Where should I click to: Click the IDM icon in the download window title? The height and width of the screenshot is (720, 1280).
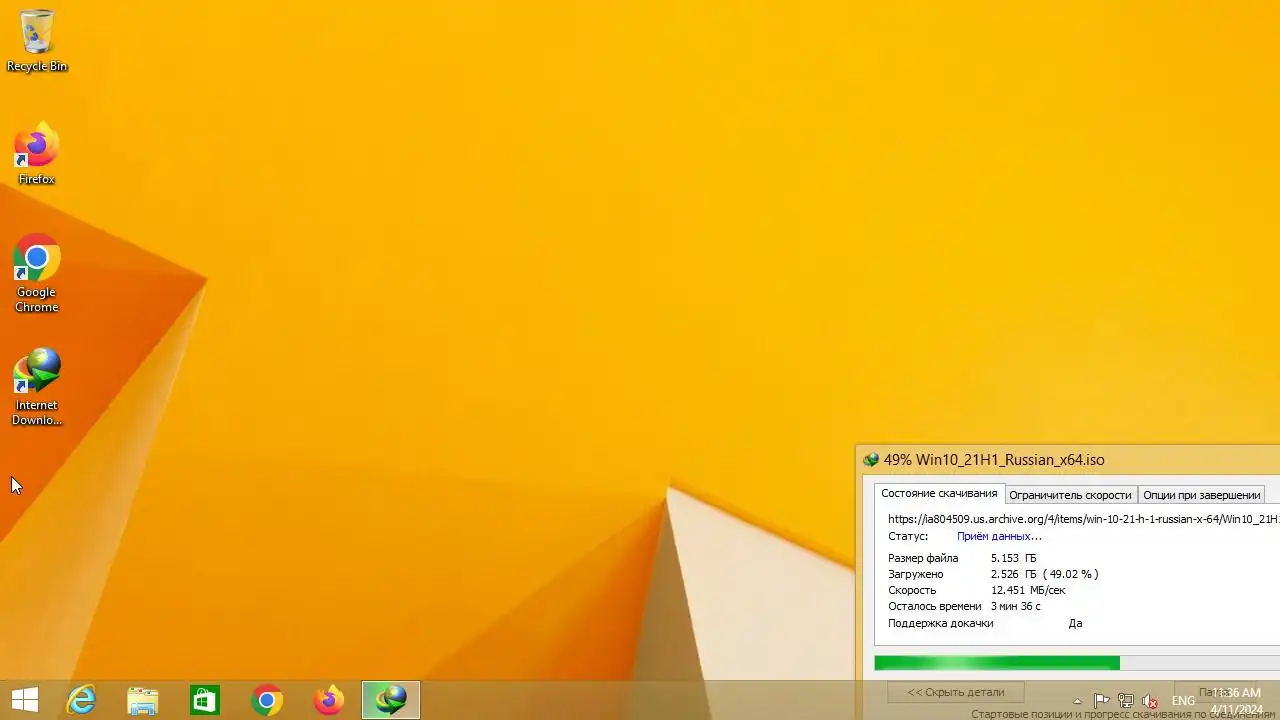pyautogui.click(x=871, y=460)
